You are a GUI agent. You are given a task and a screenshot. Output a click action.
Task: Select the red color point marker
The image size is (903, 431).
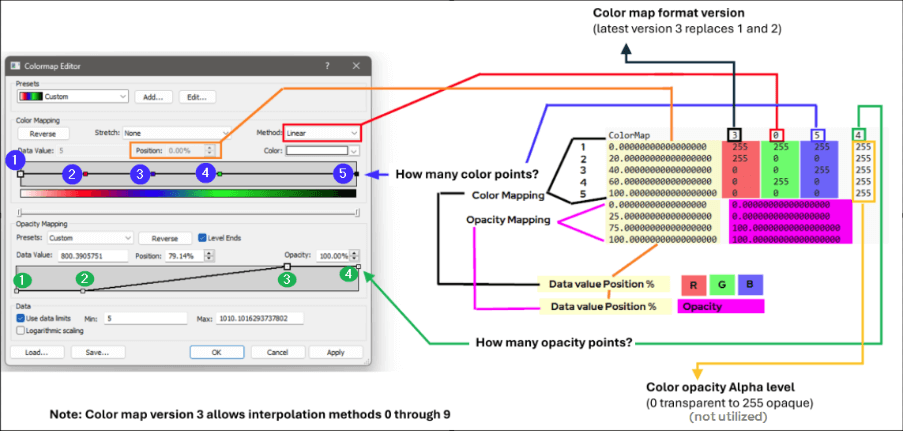click(x=85, y=174)
